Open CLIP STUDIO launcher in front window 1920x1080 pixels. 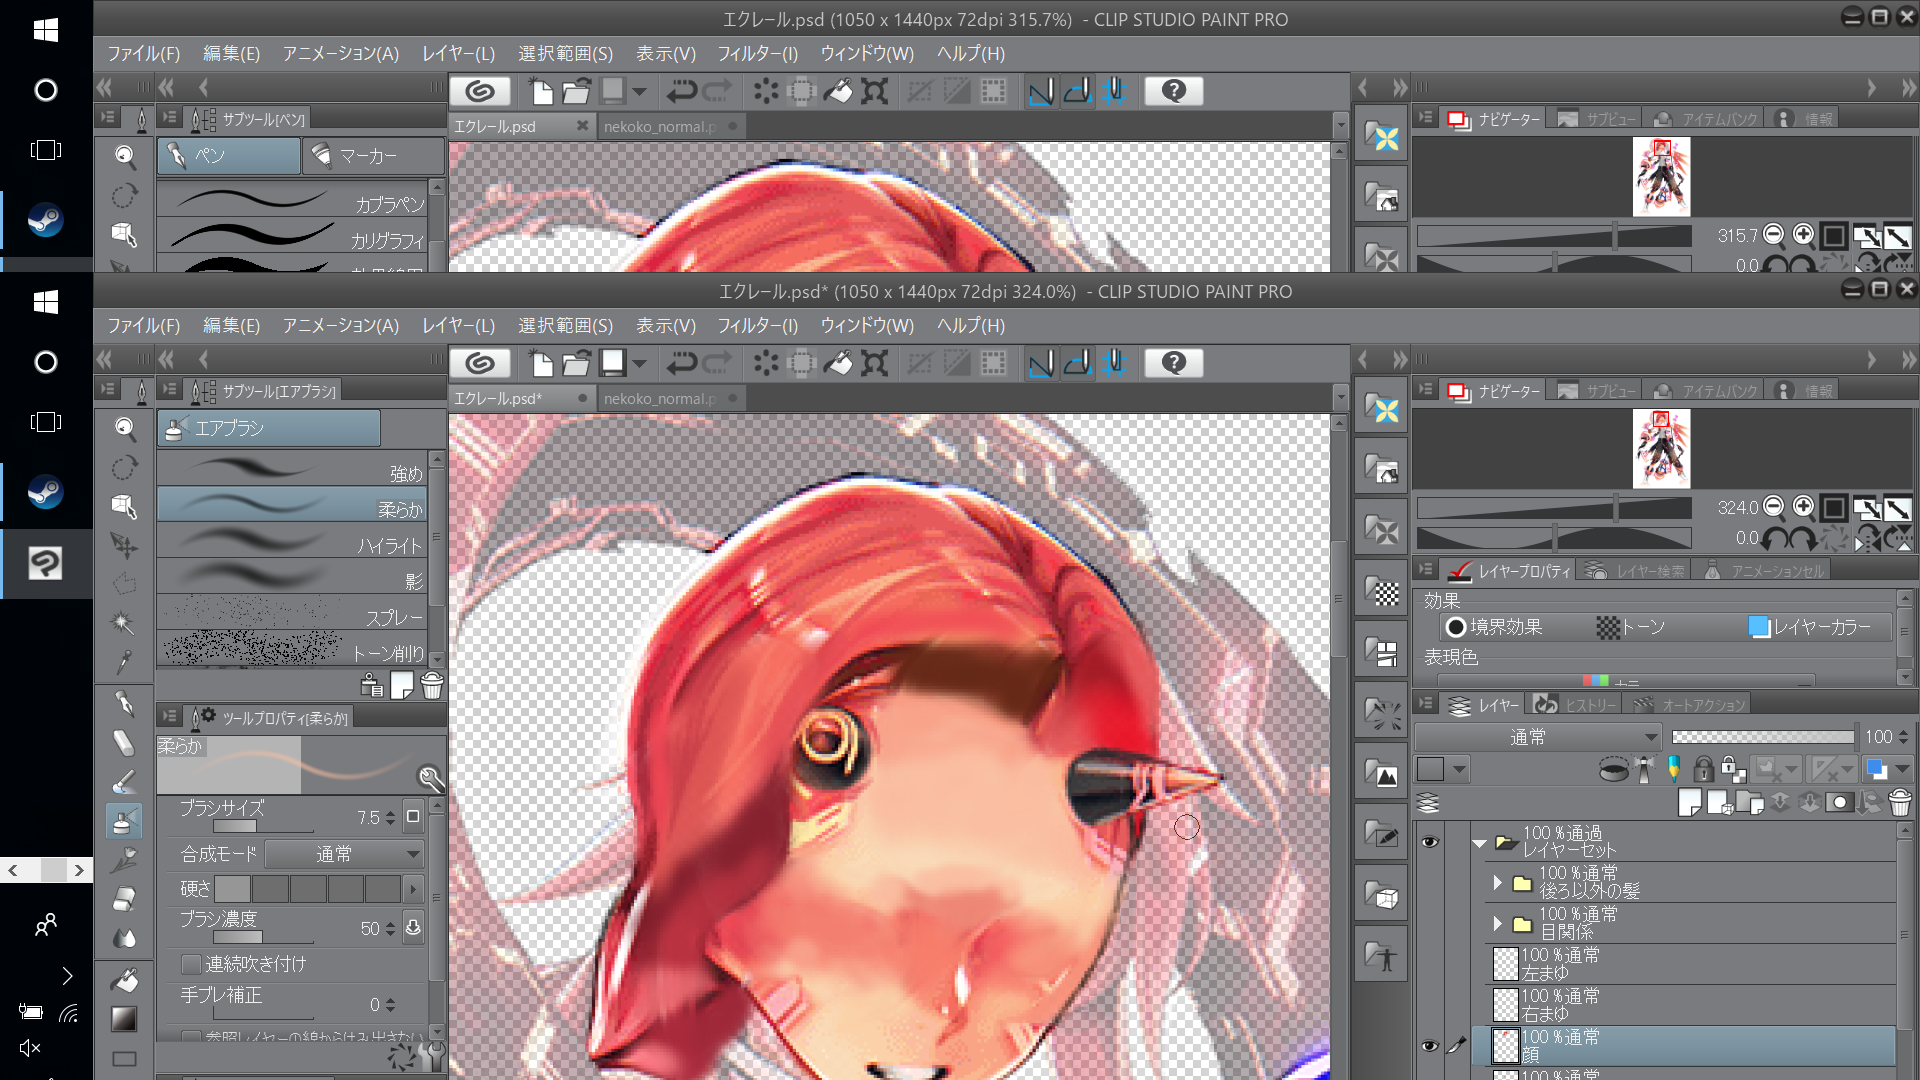pos(481,363)
